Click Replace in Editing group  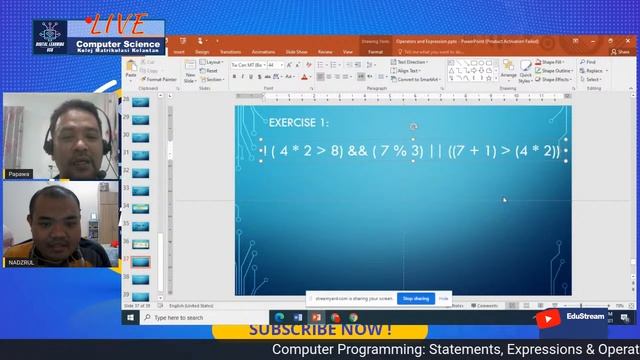[x=593, y=71]
